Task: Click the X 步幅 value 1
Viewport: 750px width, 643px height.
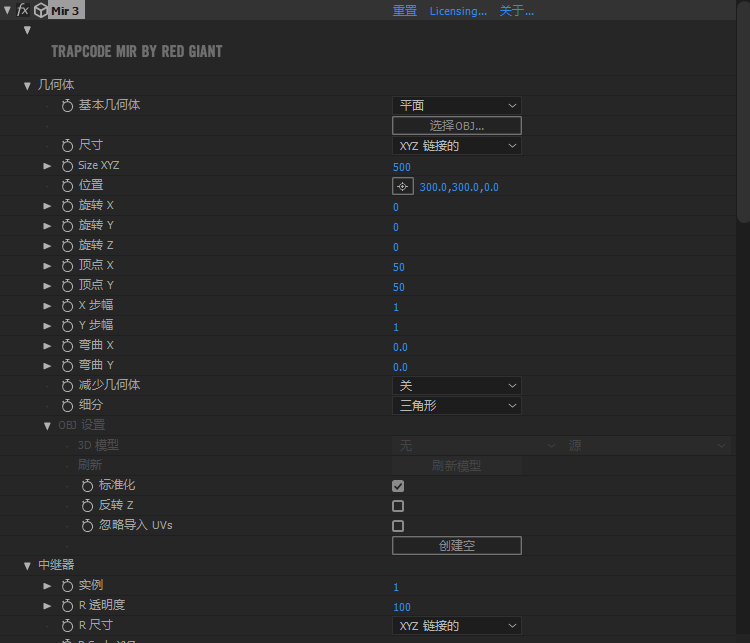Action: tap(396, 307)
